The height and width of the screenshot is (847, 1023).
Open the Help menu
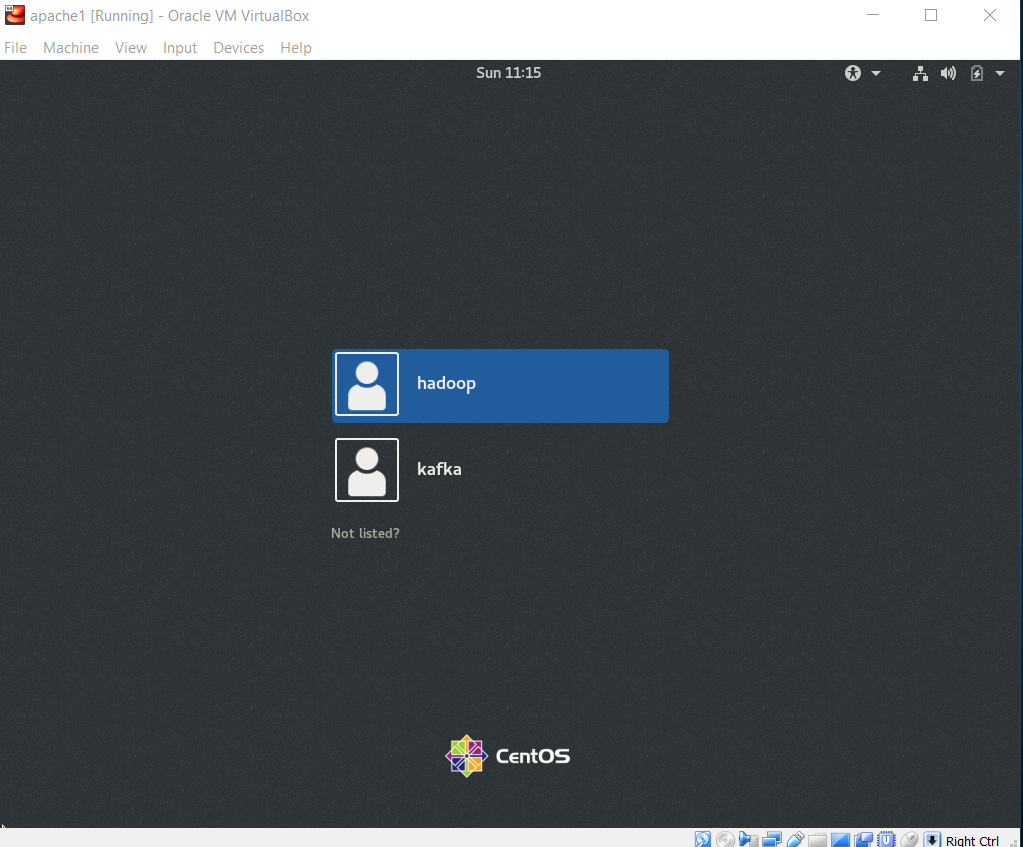(x=296, y=48)
